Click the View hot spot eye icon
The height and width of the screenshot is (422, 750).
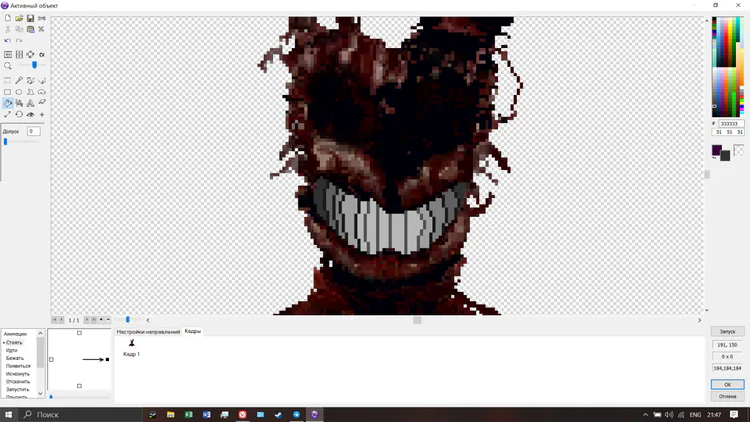[x=30, y=114]
